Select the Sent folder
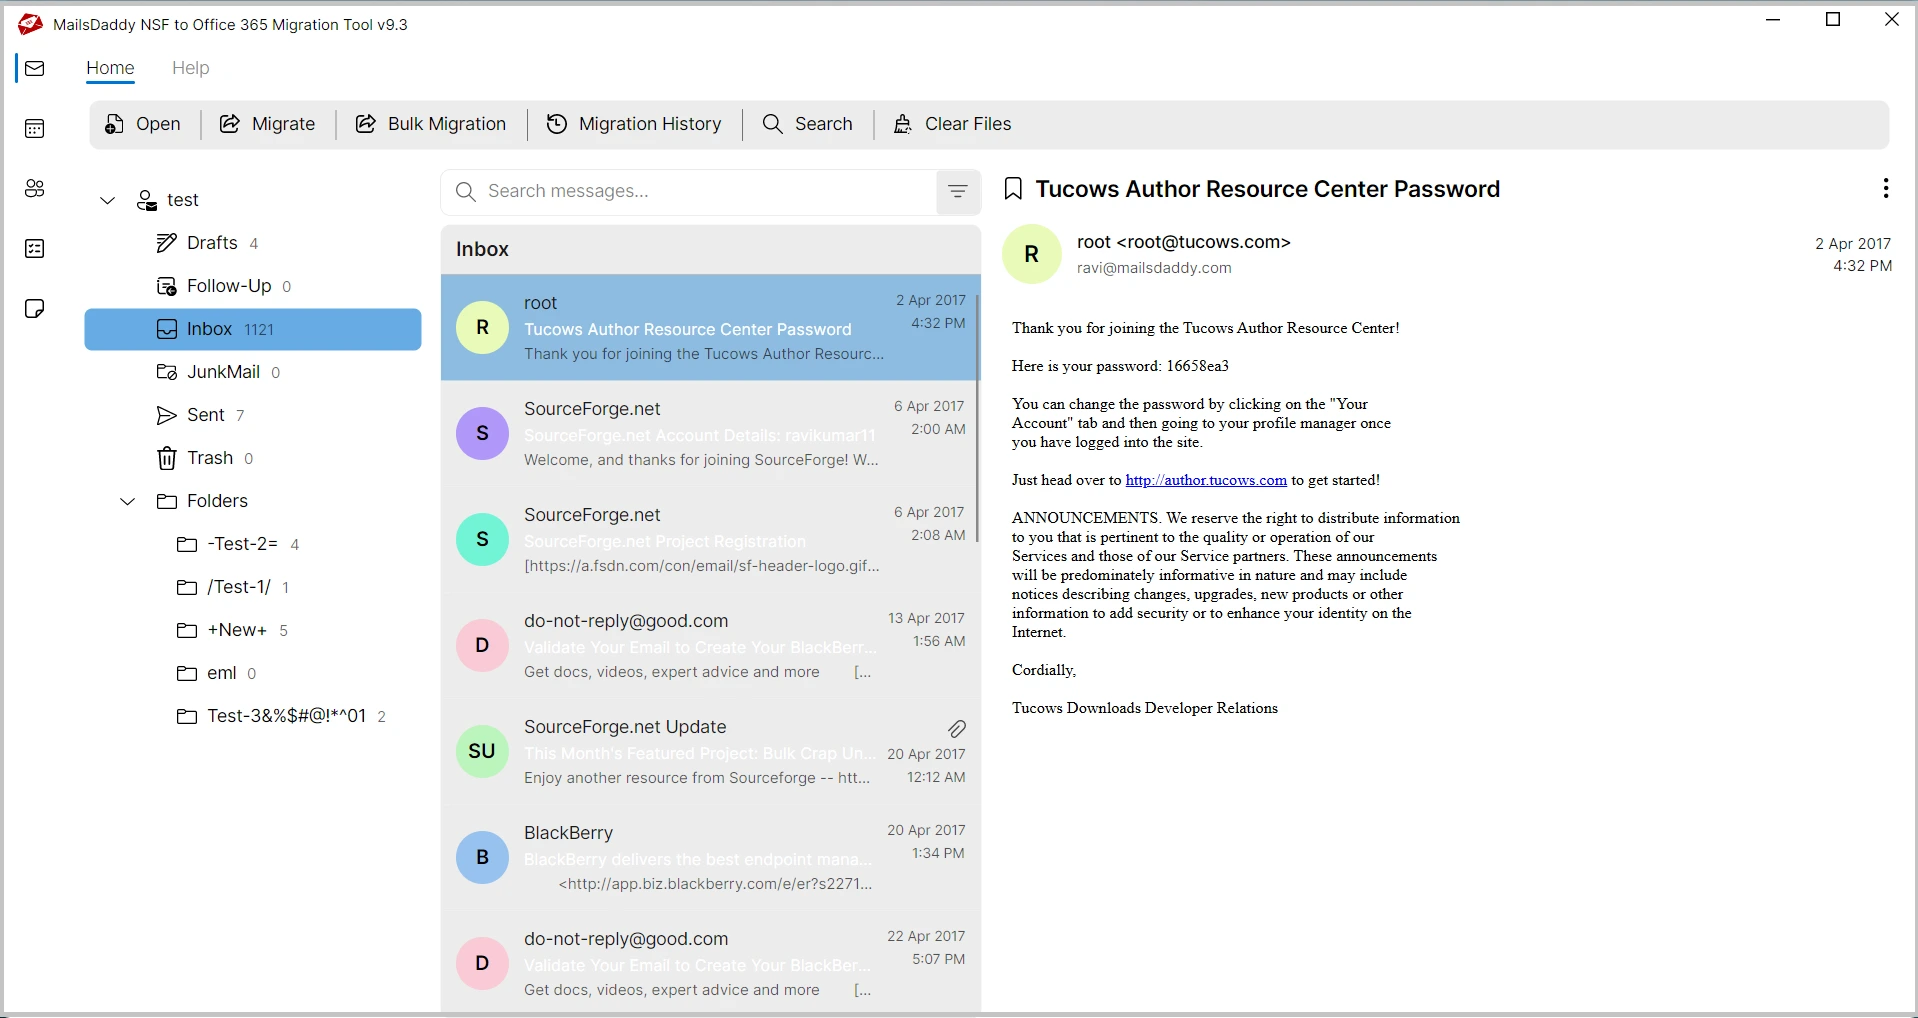 coord(205,415)
